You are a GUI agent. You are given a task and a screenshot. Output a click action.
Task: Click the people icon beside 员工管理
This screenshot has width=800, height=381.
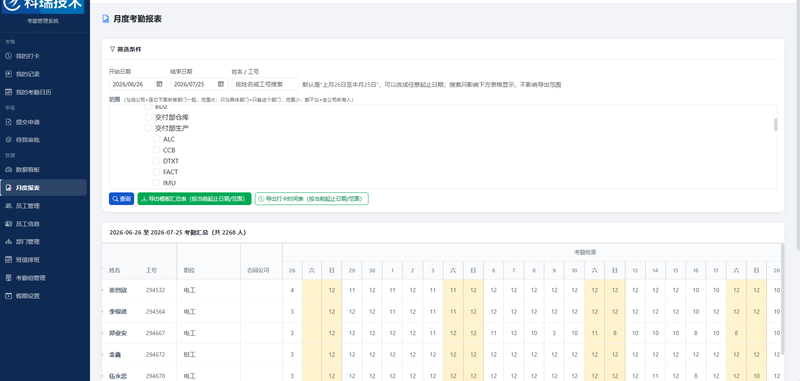[x=8, y=206]
